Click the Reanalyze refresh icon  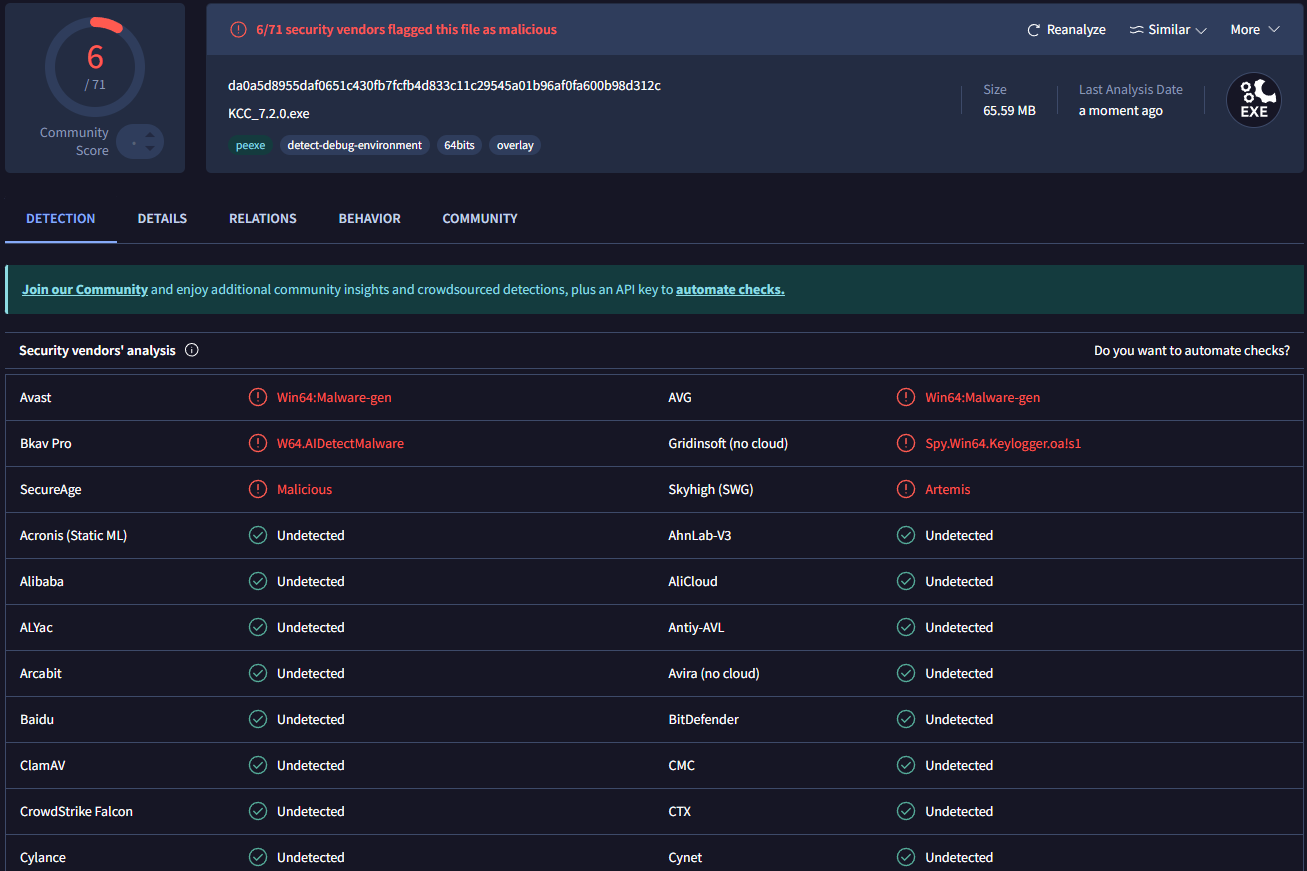(1034, 30)
